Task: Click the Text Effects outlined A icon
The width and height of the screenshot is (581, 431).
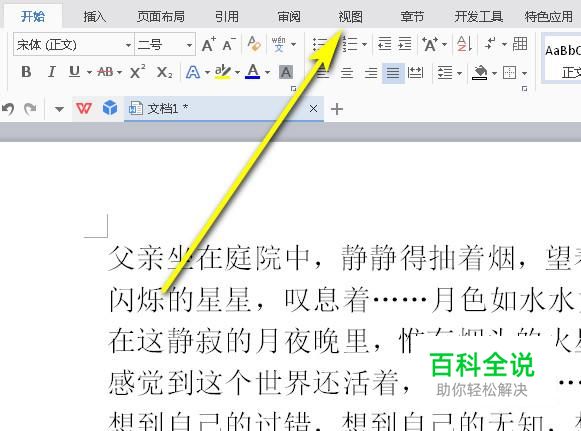Action: coord(193,72)
